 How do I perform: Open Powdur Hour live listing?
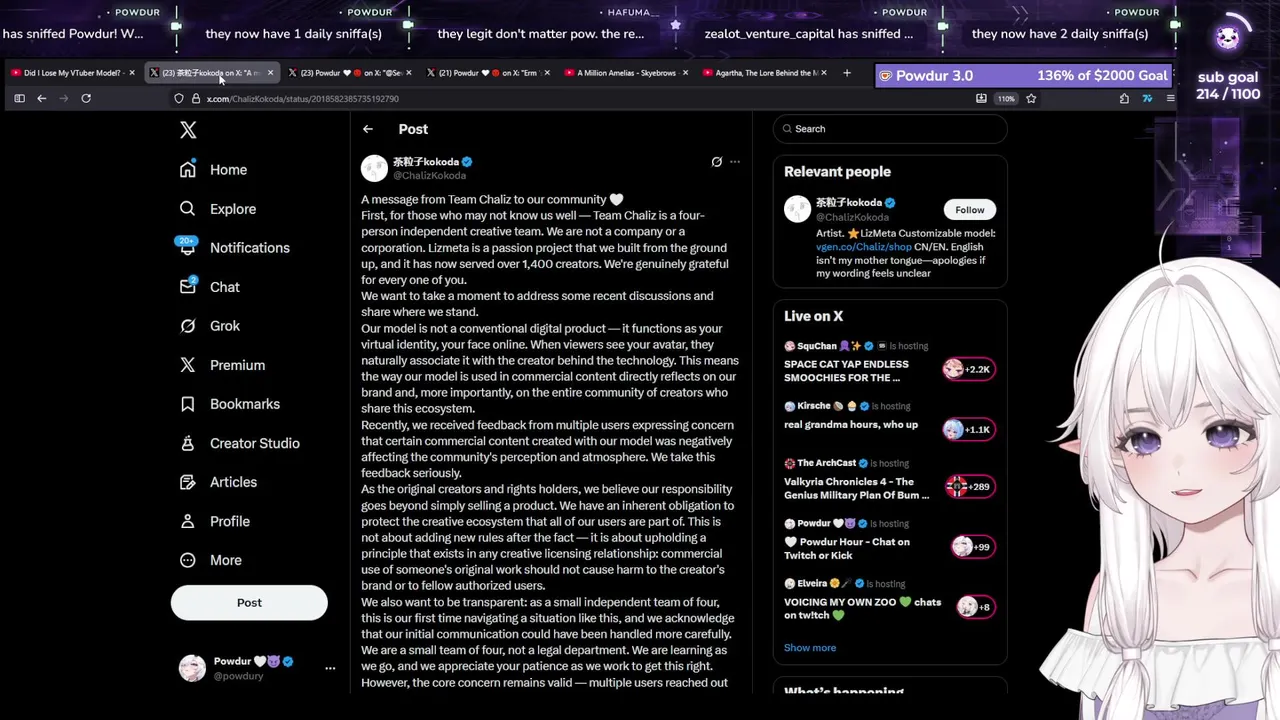coord(847,548)
